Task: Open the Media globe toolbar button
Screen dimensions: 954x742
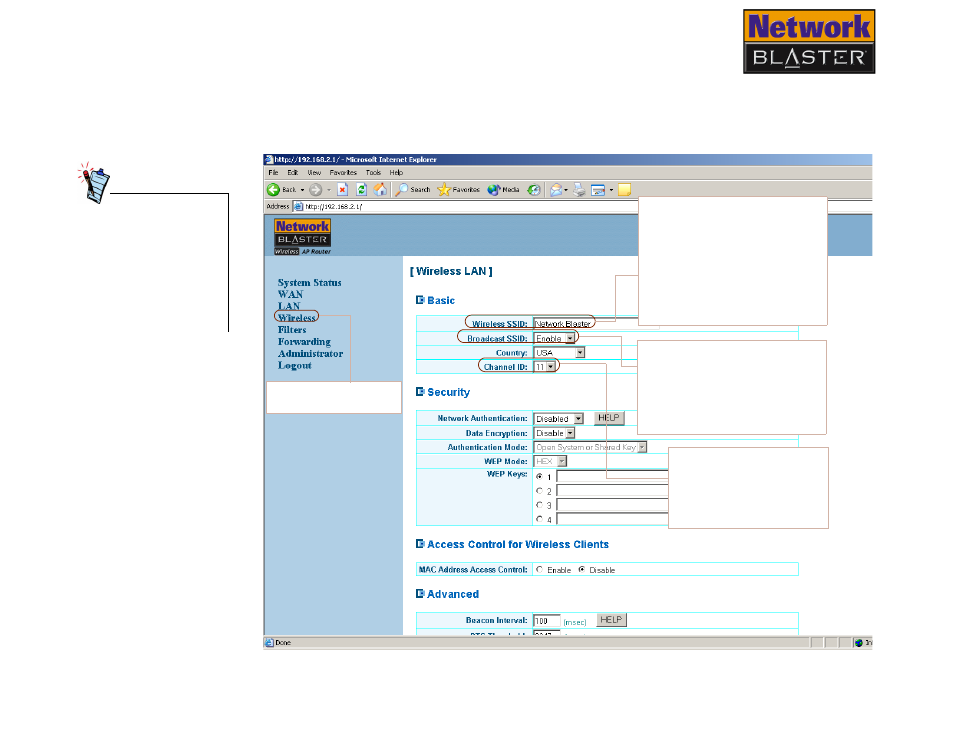Action: click(x=503, y=190)
